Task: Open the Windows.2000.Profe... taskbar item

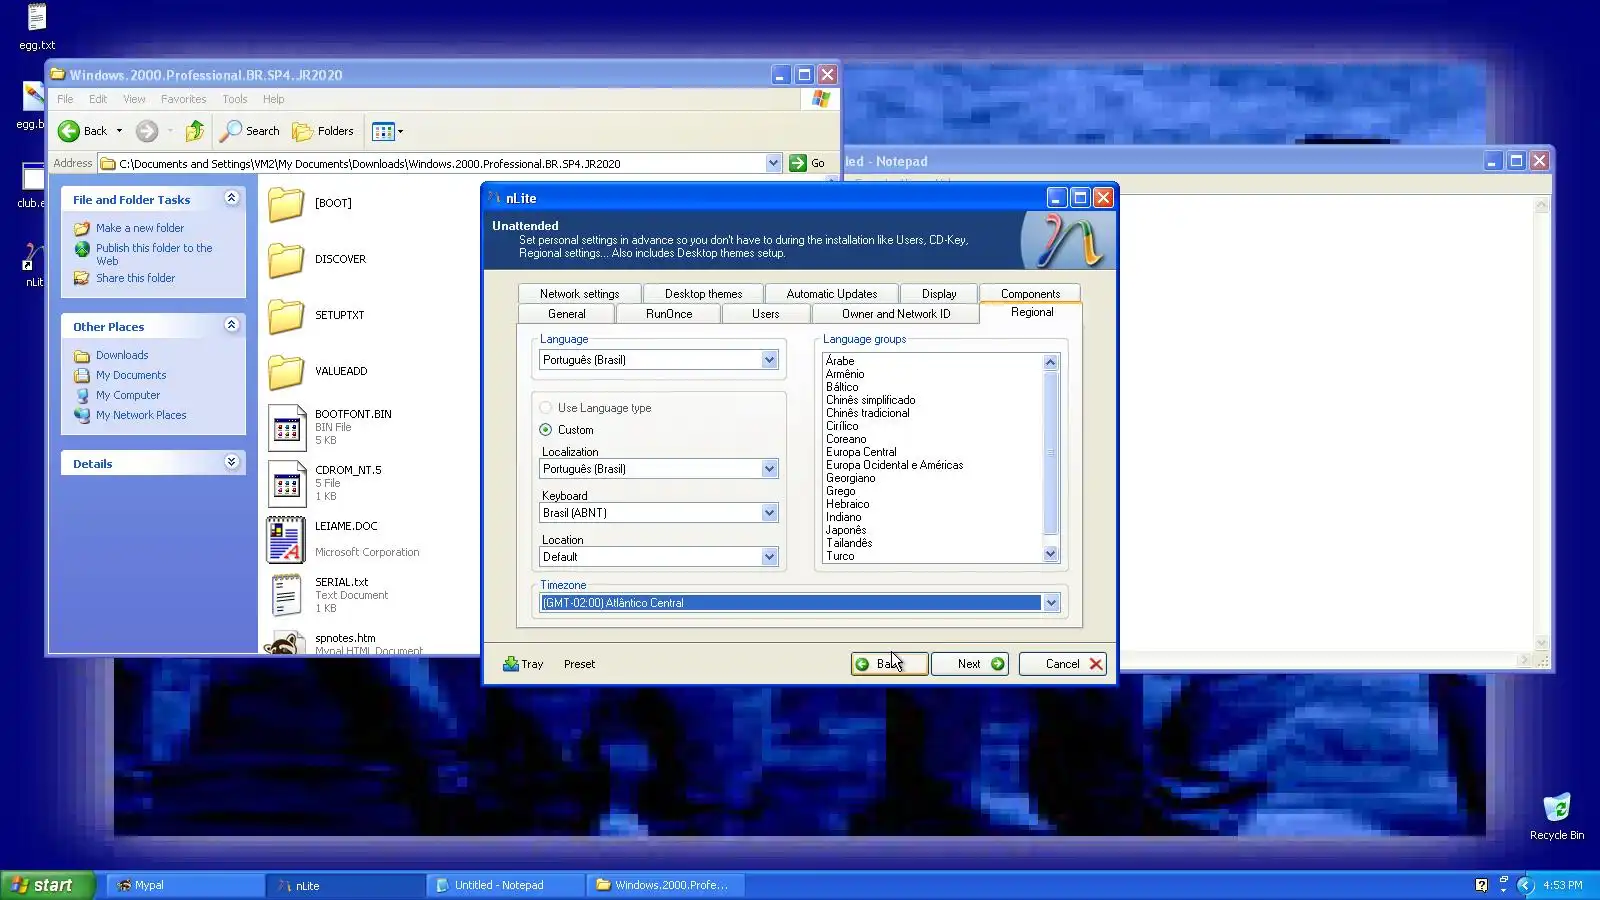Action: point(666,885)
